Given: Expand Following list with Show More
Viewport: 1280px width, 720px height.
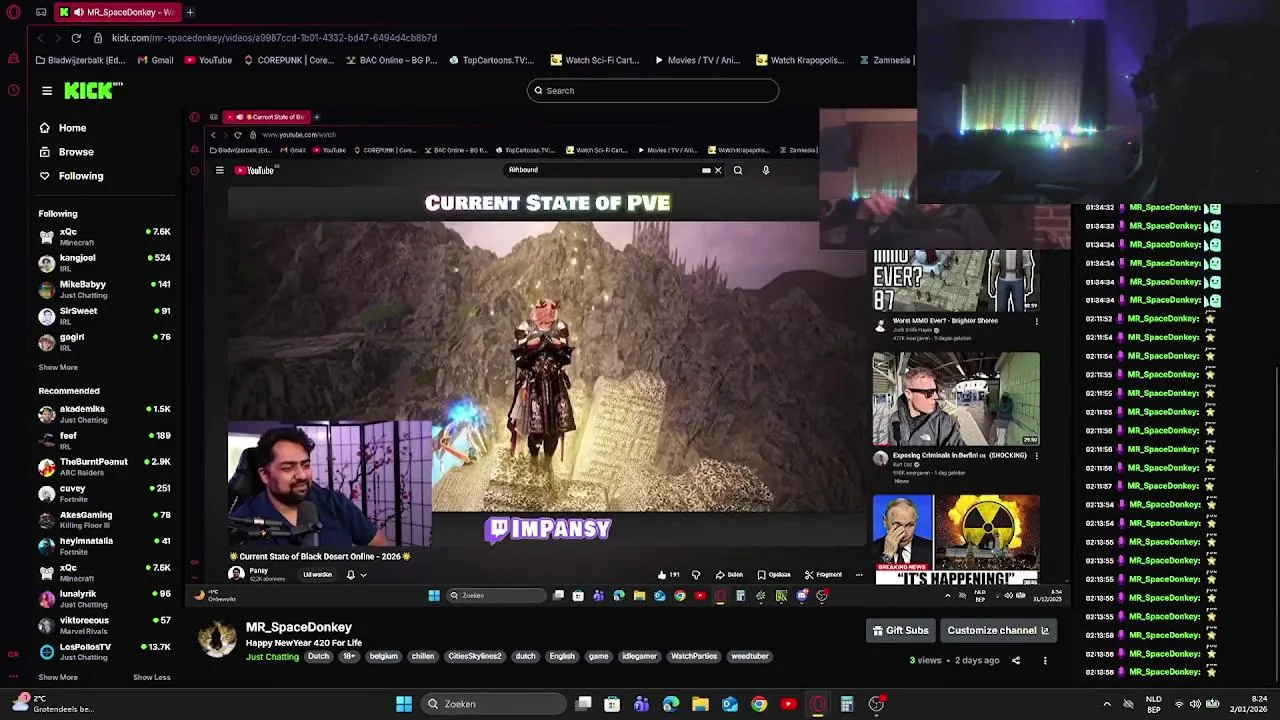Looking at the screenshot, I should point(58,367).
